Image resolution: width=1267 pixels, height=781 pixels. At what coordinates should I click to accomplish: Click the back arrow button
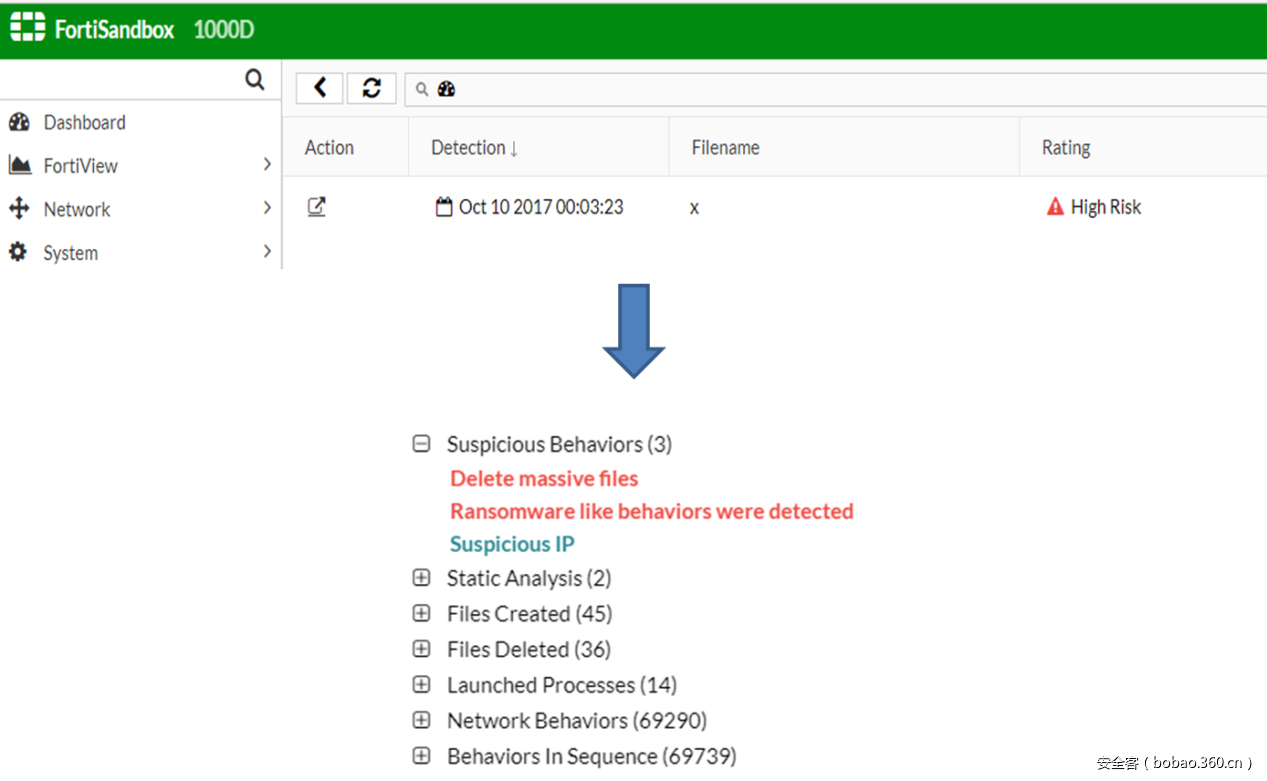point(320,88)
